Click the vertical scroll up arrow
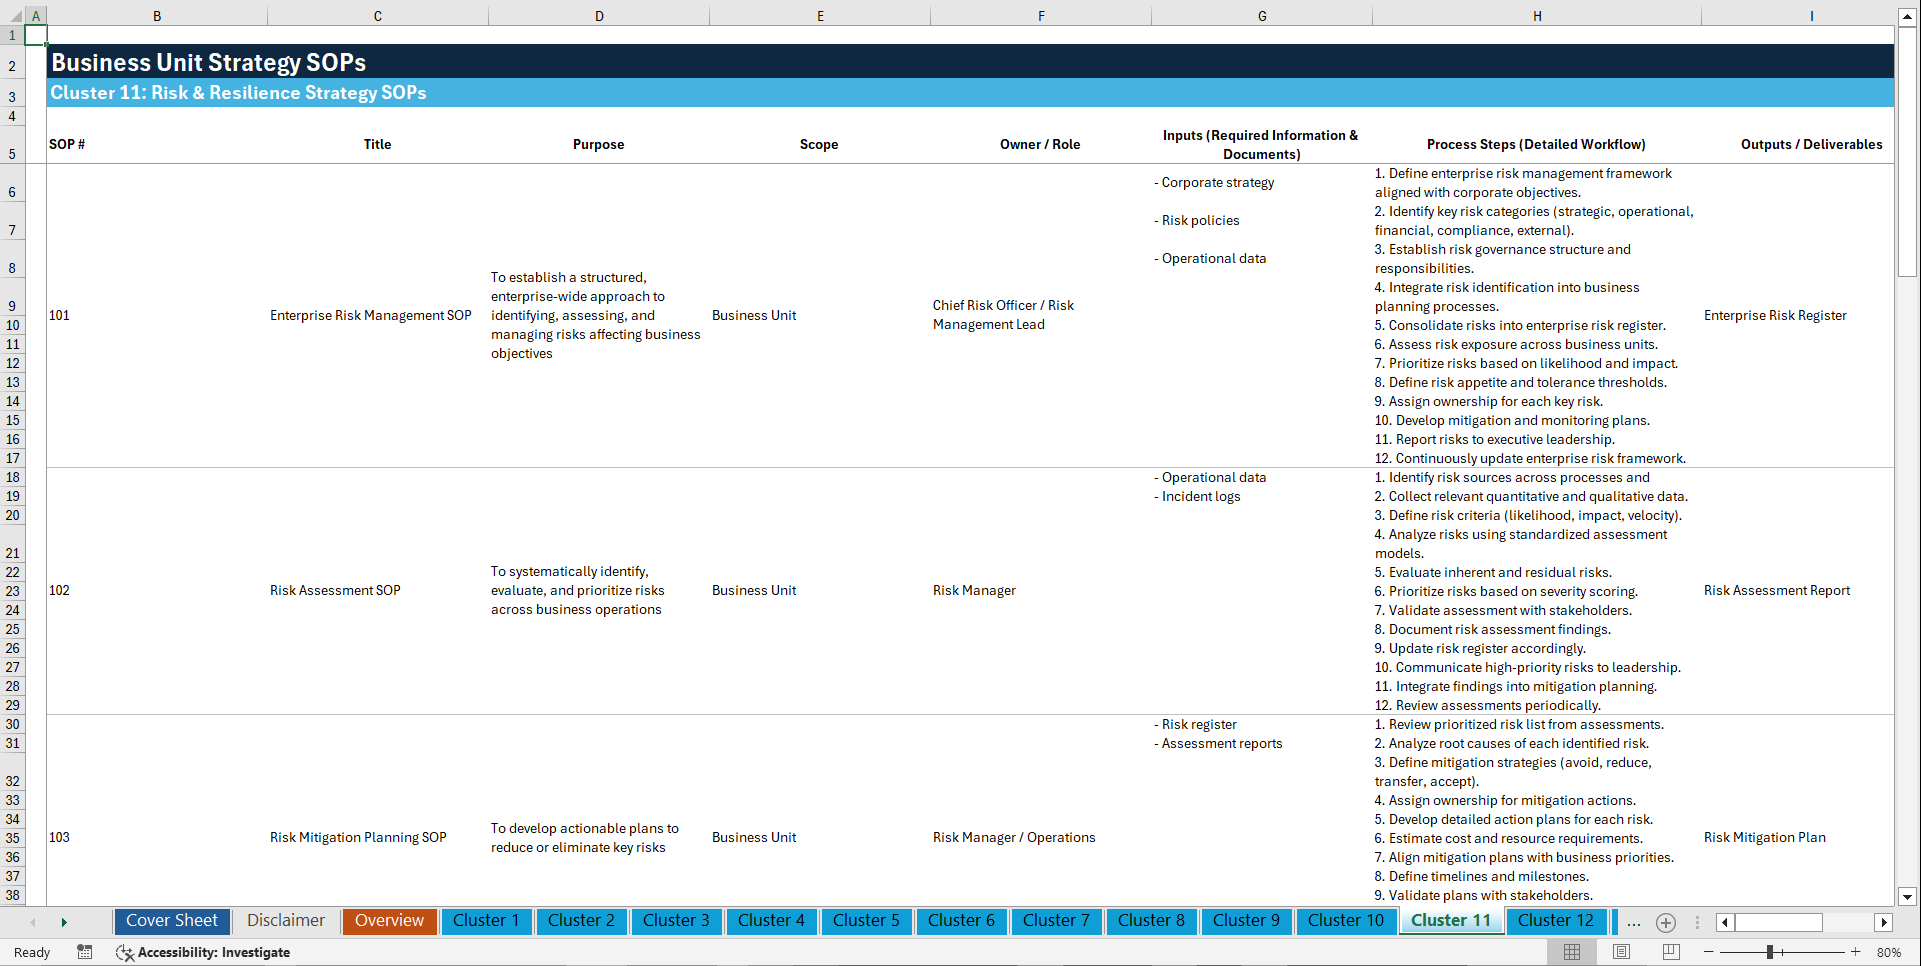 [x=1907, y=17]
